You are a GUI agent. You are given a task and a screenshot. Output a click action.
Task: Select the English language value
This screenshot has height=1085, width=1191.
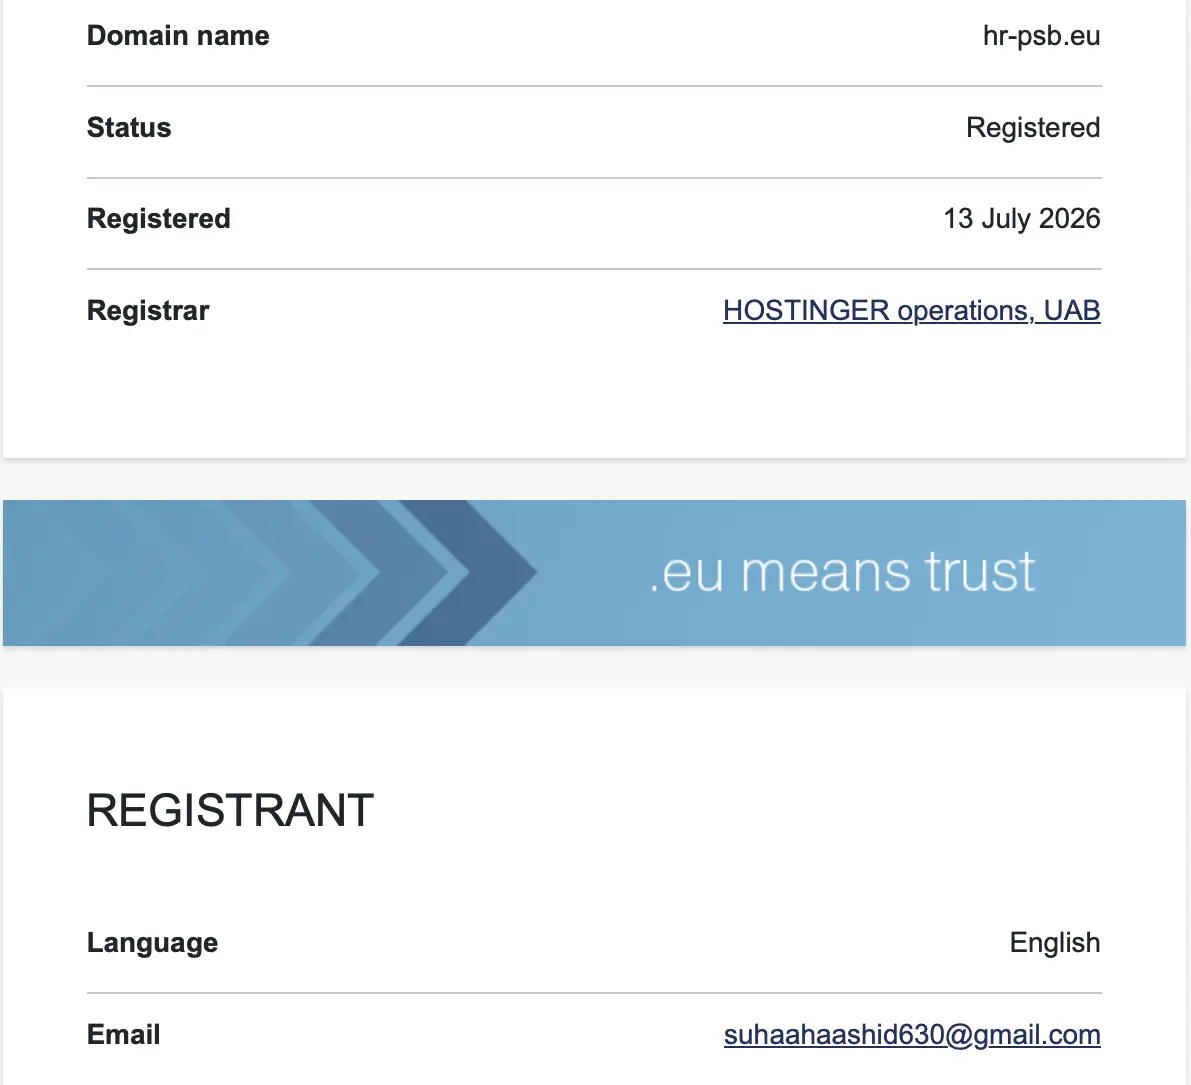click(1055, 943)
